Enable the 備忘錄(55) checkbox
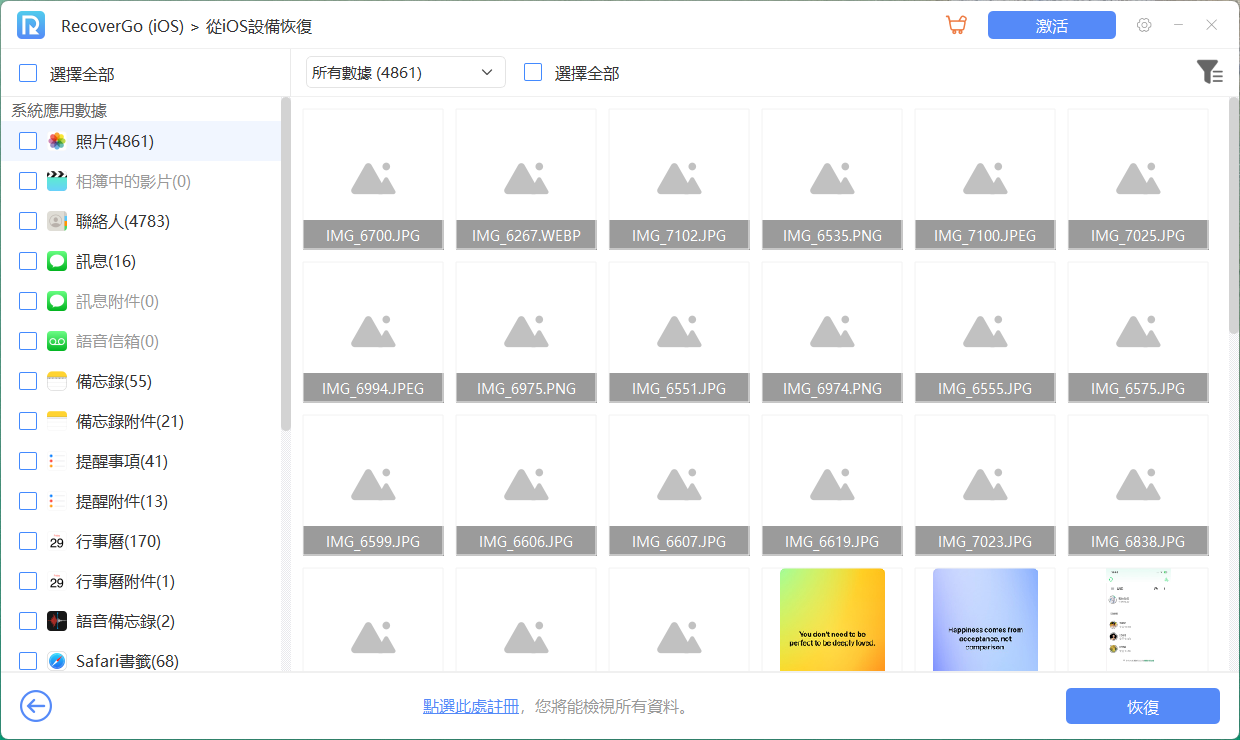The image size is (1240, 740). (x=28, y=382)
